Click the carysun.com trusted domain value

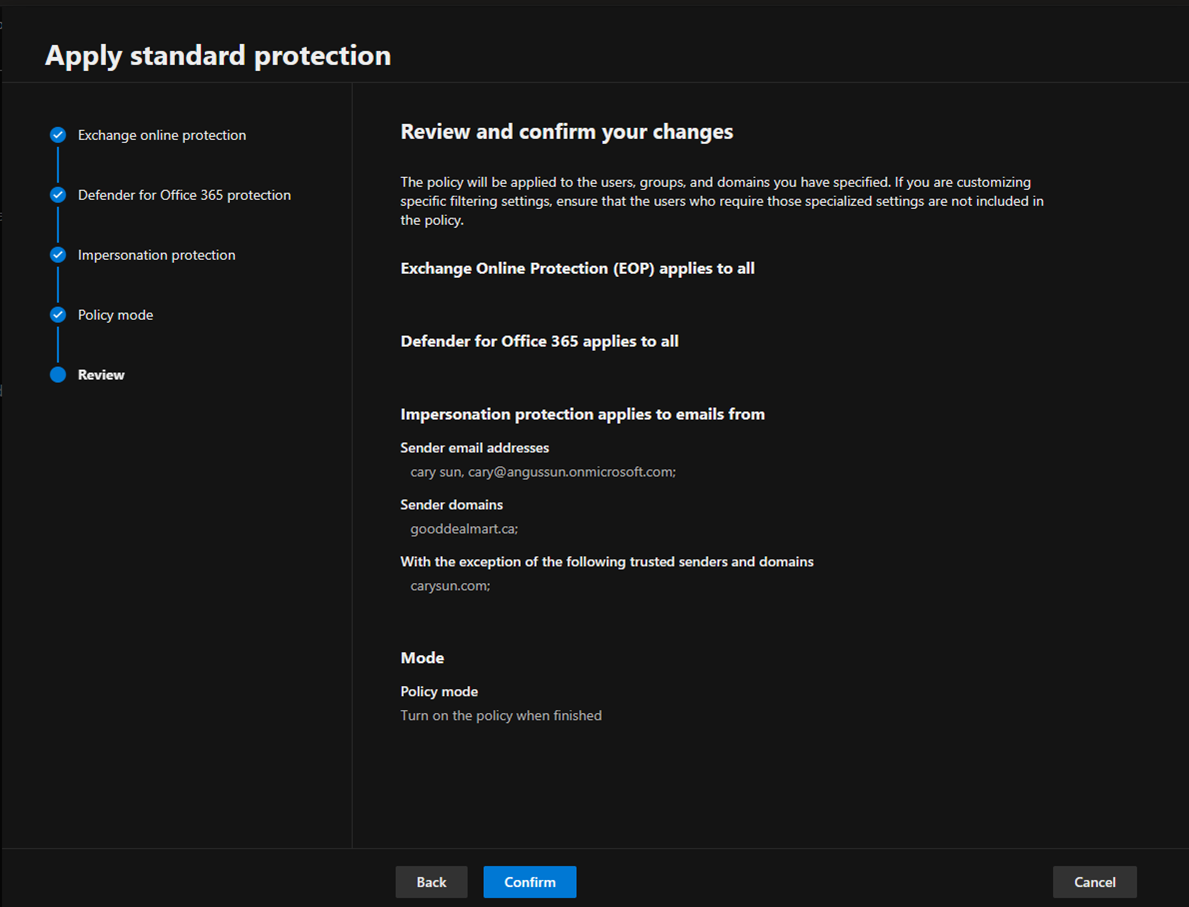click(450, 585)
